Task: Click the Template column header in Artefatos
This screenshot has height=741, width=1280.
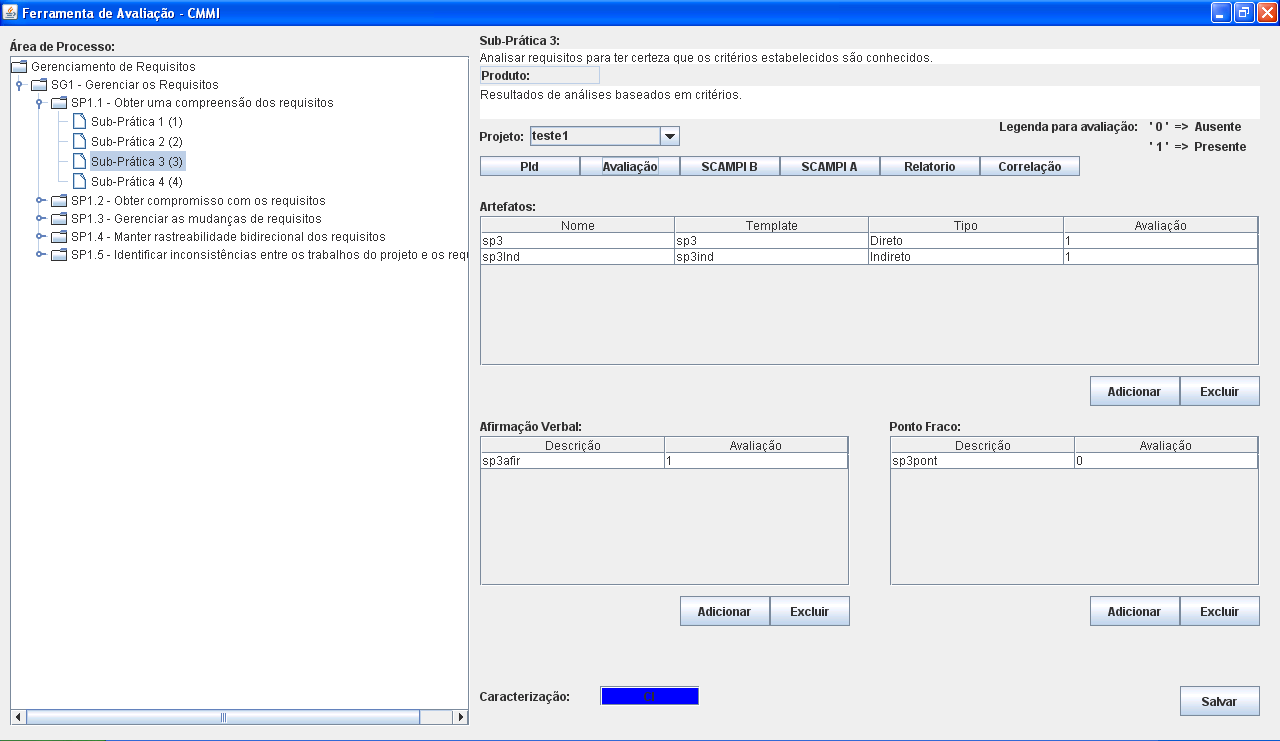Action: [x=772, y=225]
